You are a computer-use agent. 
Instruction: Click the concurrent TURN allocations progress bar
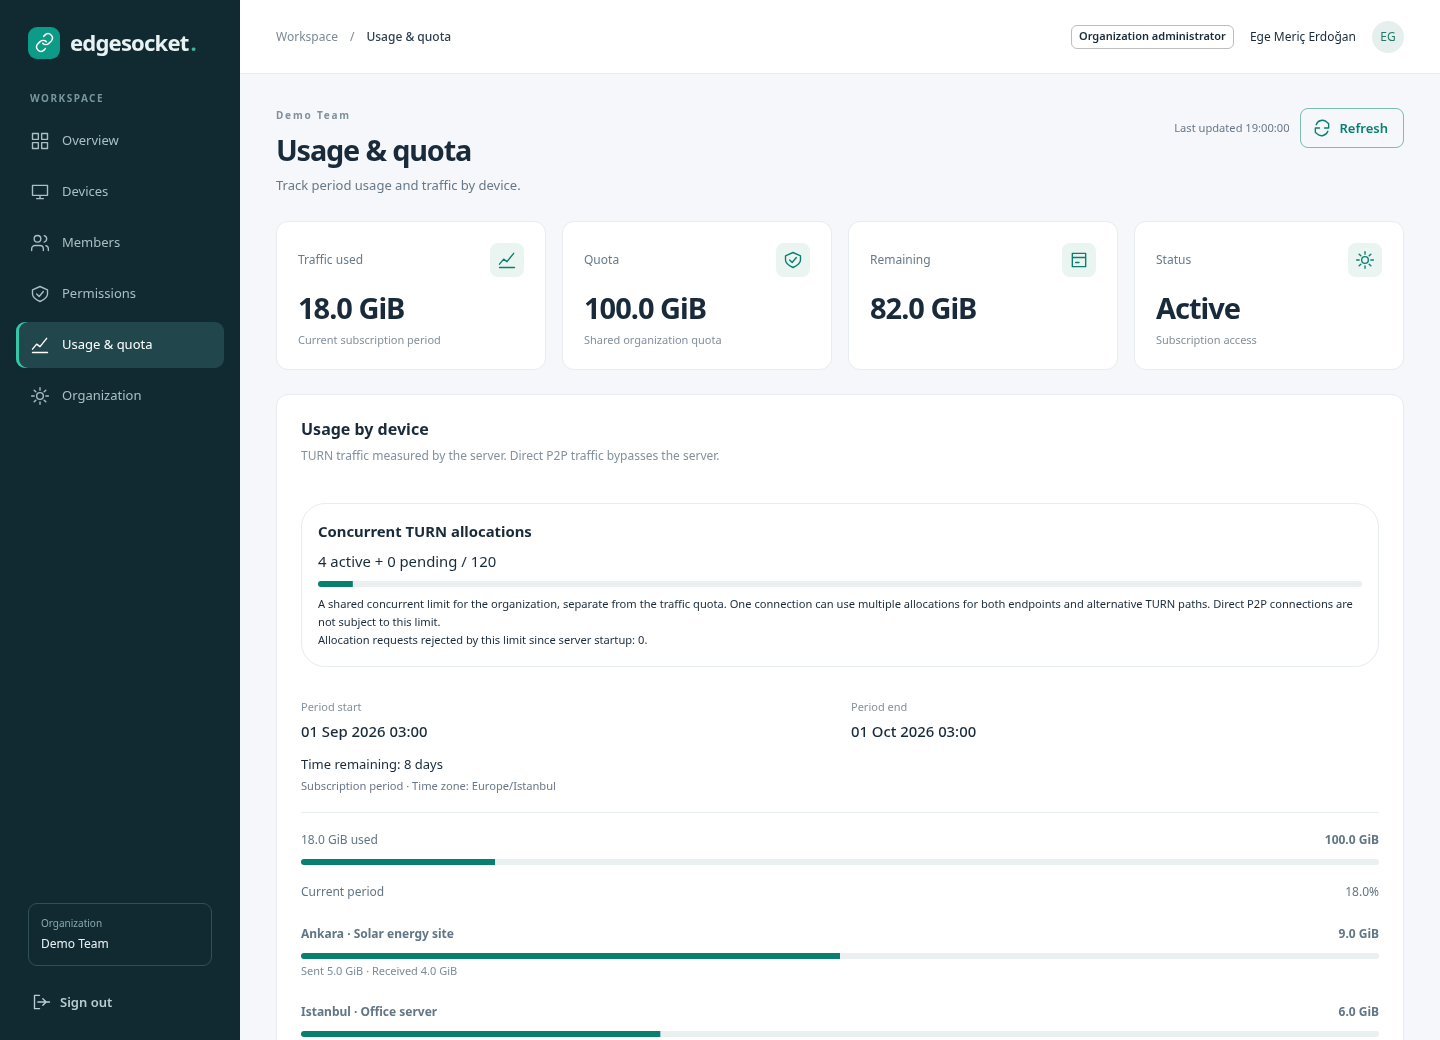coord(840,584)
